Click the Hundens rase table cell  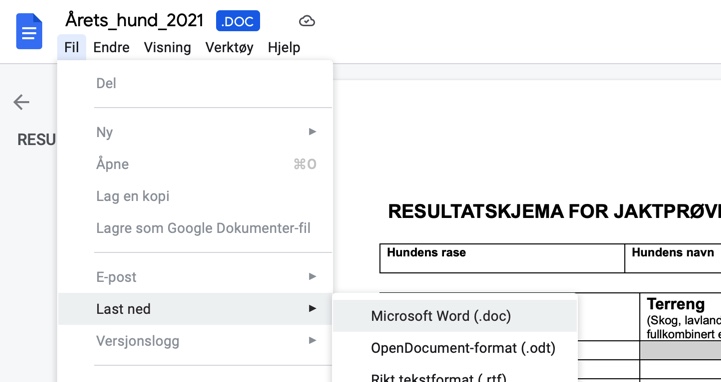502,258
